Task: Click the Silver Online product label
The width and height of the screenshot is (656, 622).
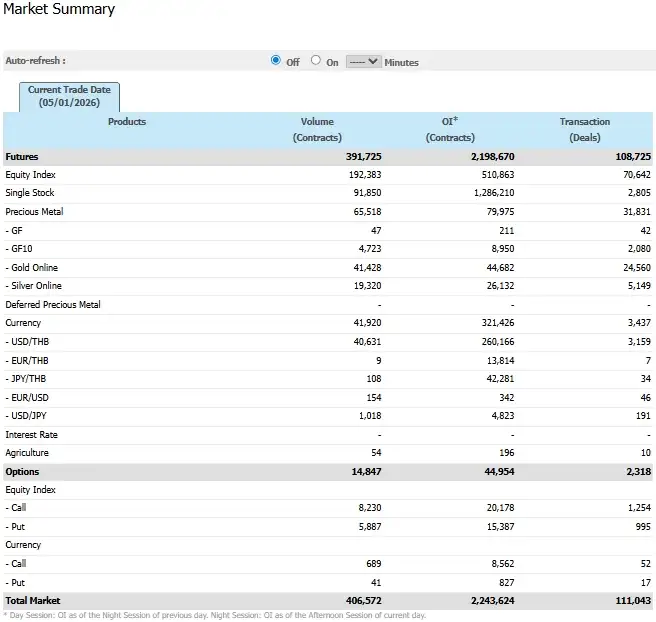Action: 33,286
